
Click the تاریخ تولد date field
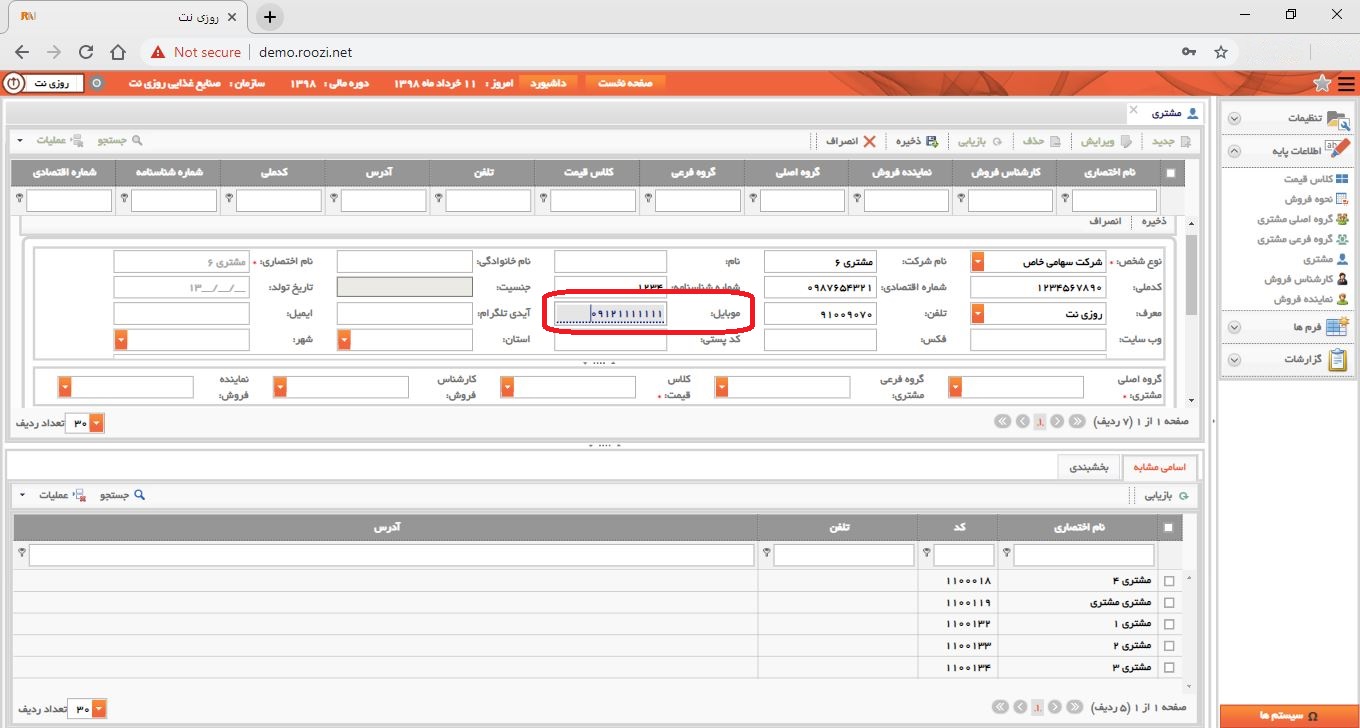click(181, 288)
